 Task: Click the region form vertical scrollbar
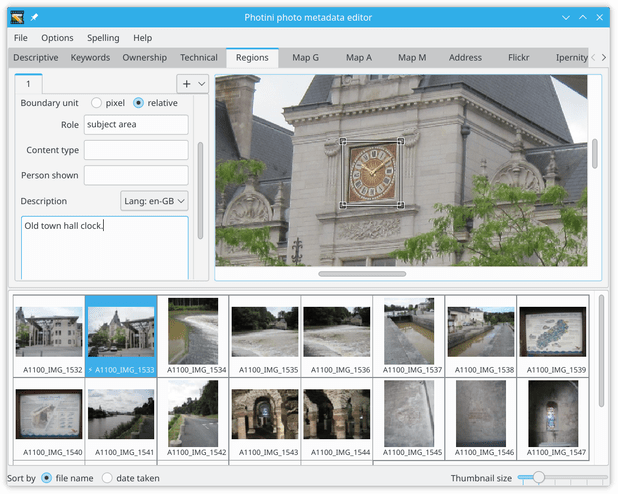click(x=200, y=190)
